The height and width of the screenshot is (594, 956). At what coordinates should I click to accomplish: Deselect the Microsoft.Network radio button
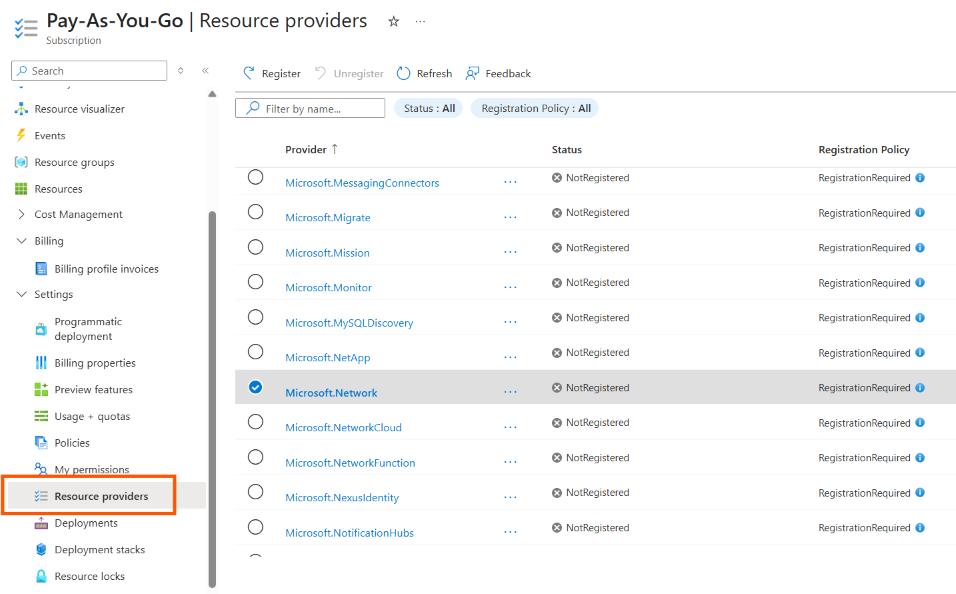pyautogui.click(x=255, y=387)
